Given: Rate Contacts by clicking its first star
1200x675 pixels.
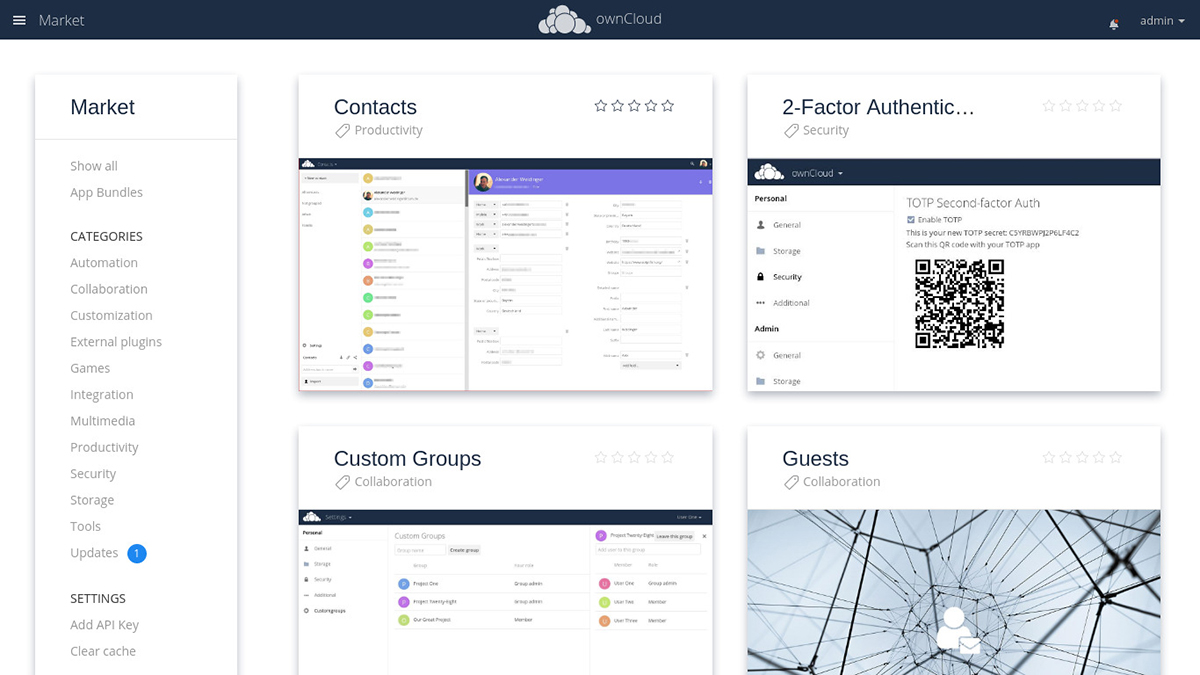Looking at the screenshot, I should (x=601, y=104).
